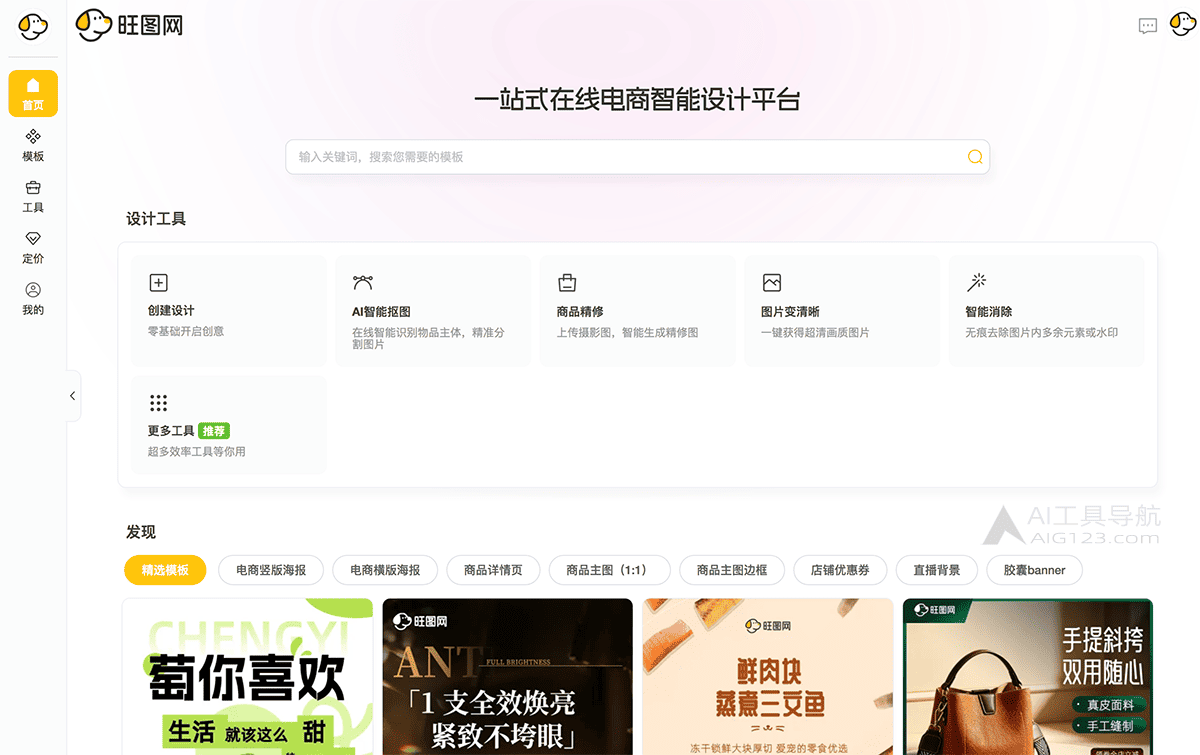1200x755 pixels.
Task: Click the 设计工具 section heading
Action: 156,219
